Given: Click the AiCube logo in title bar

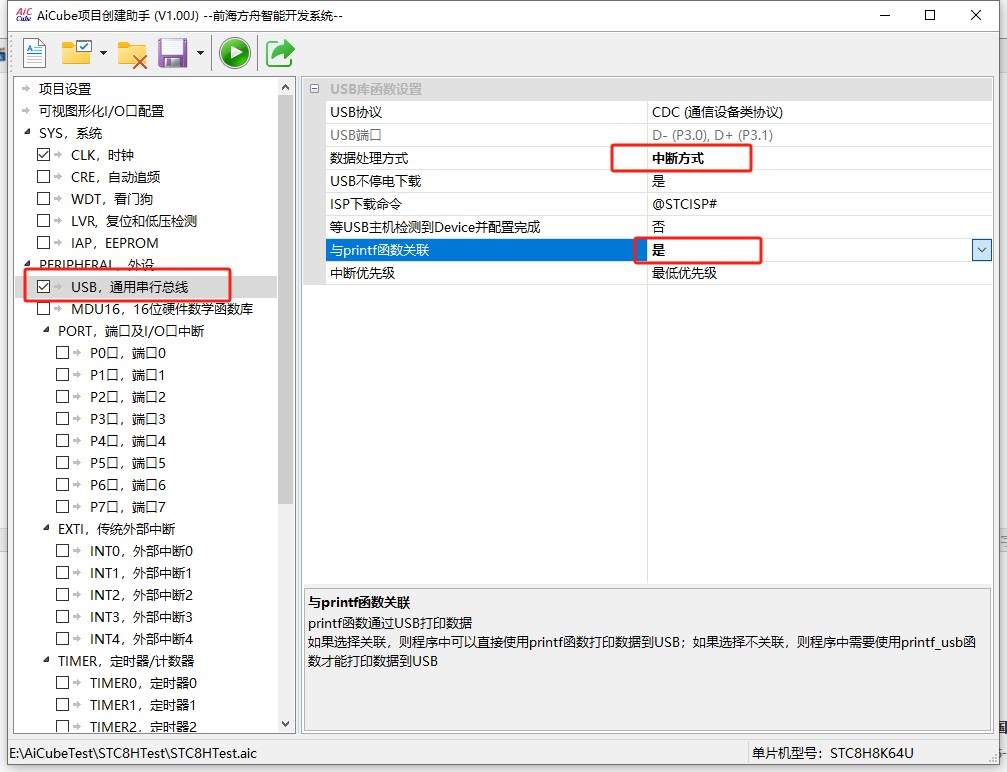Looking at the screenshot, I should pyautogui.click(x=24, y=15).
